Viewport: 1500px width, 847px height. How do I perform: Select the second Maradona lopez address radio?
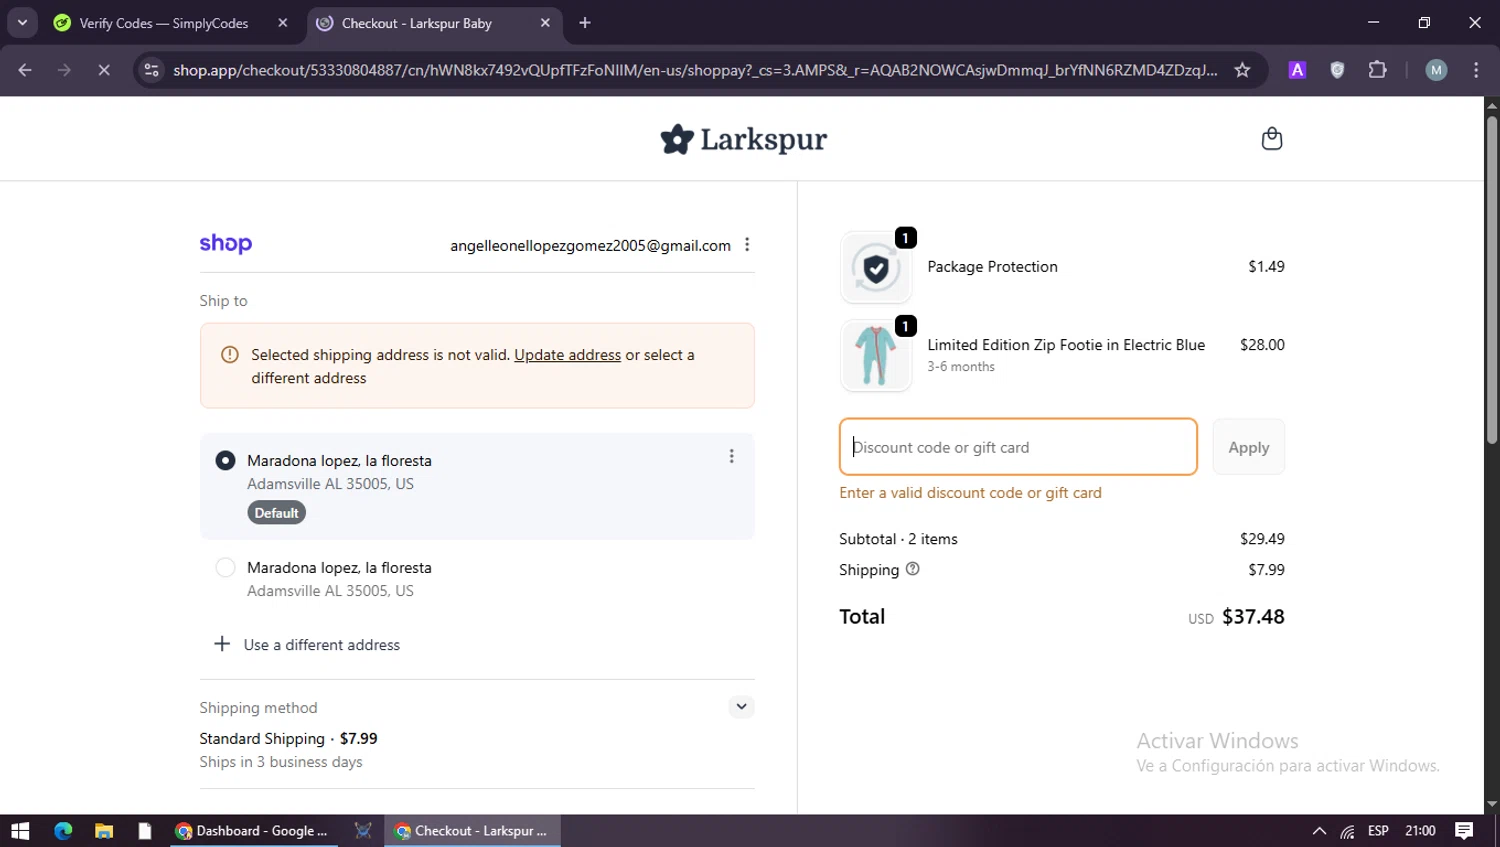[x=225, y=568]
